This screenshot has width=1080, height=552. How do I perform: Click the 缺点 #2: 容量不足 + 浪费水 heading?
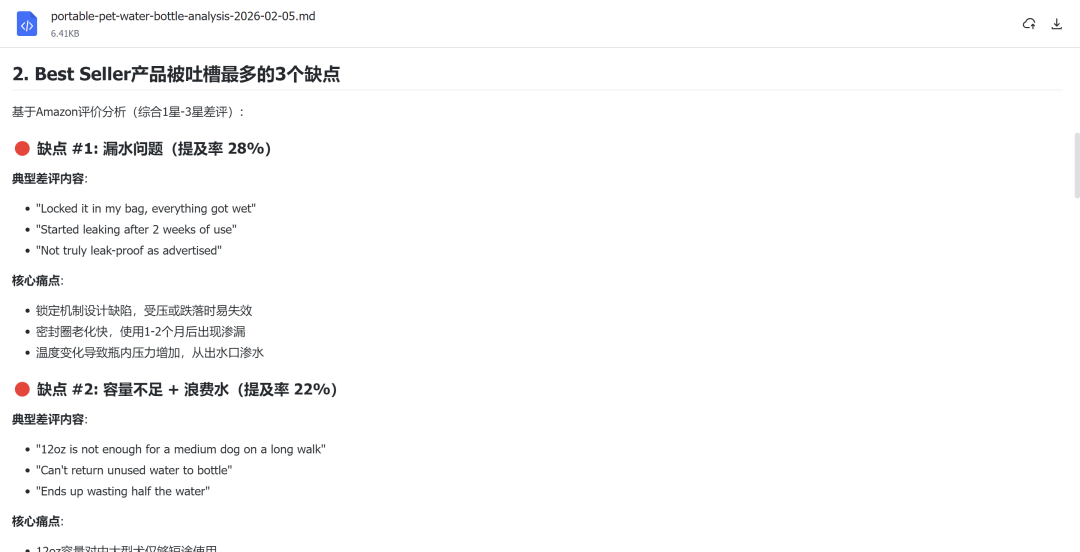point(187,389)
